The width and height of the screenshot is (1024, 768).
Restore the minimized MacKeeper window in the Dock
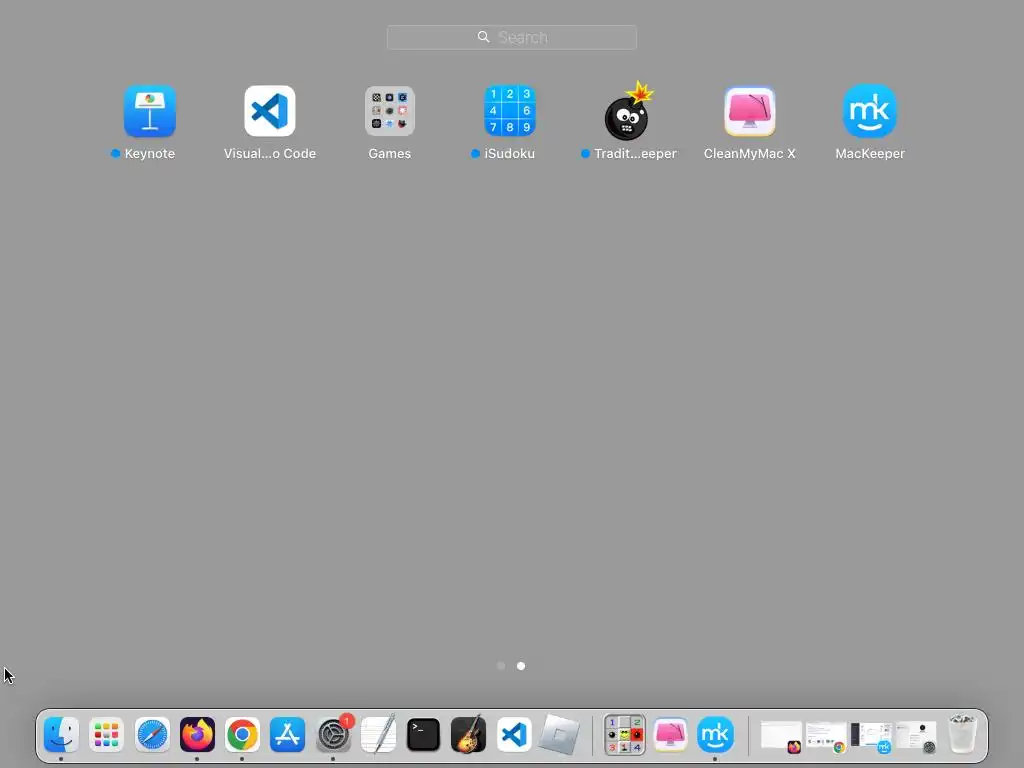(871, 737)
